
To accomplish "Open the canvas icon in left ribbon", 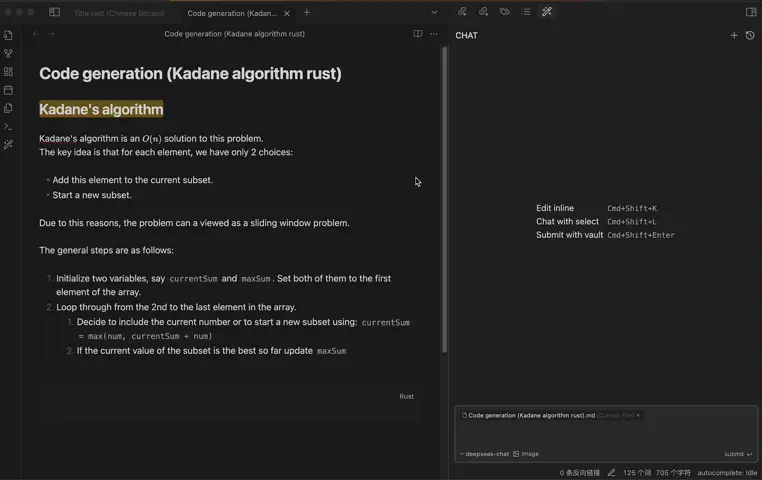I will coord(8,72).
